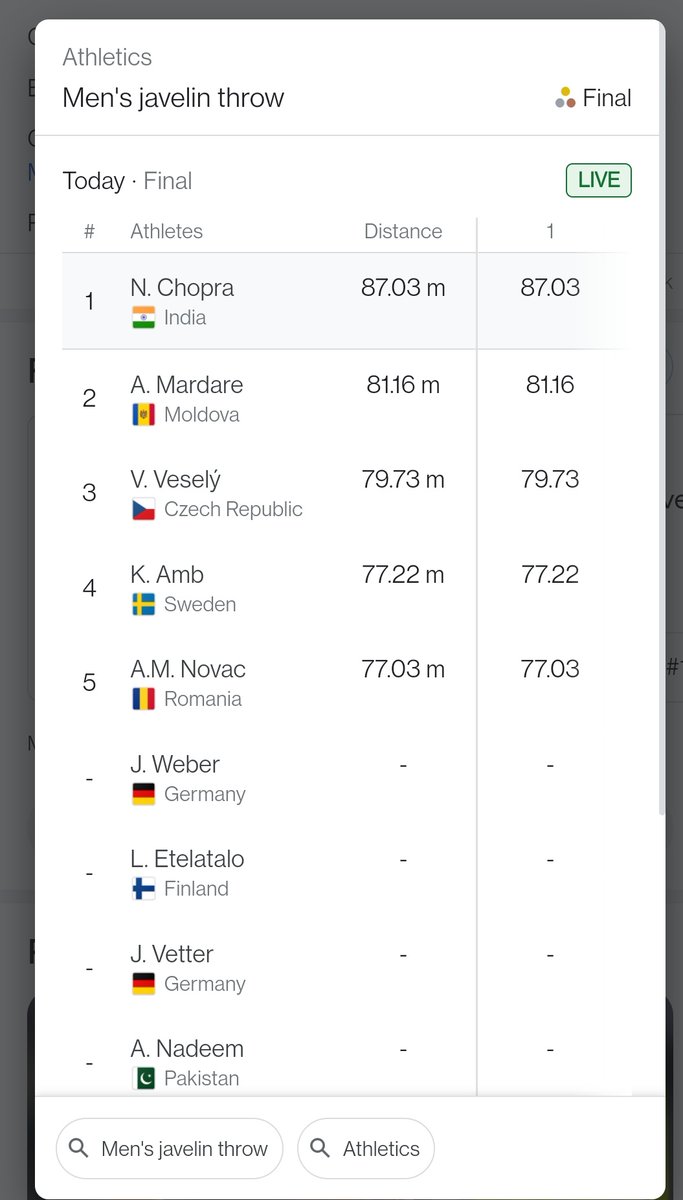Click the India flag icon
Image resolution: width=683 pixels, height=1200 pixels.
[143, 318]
